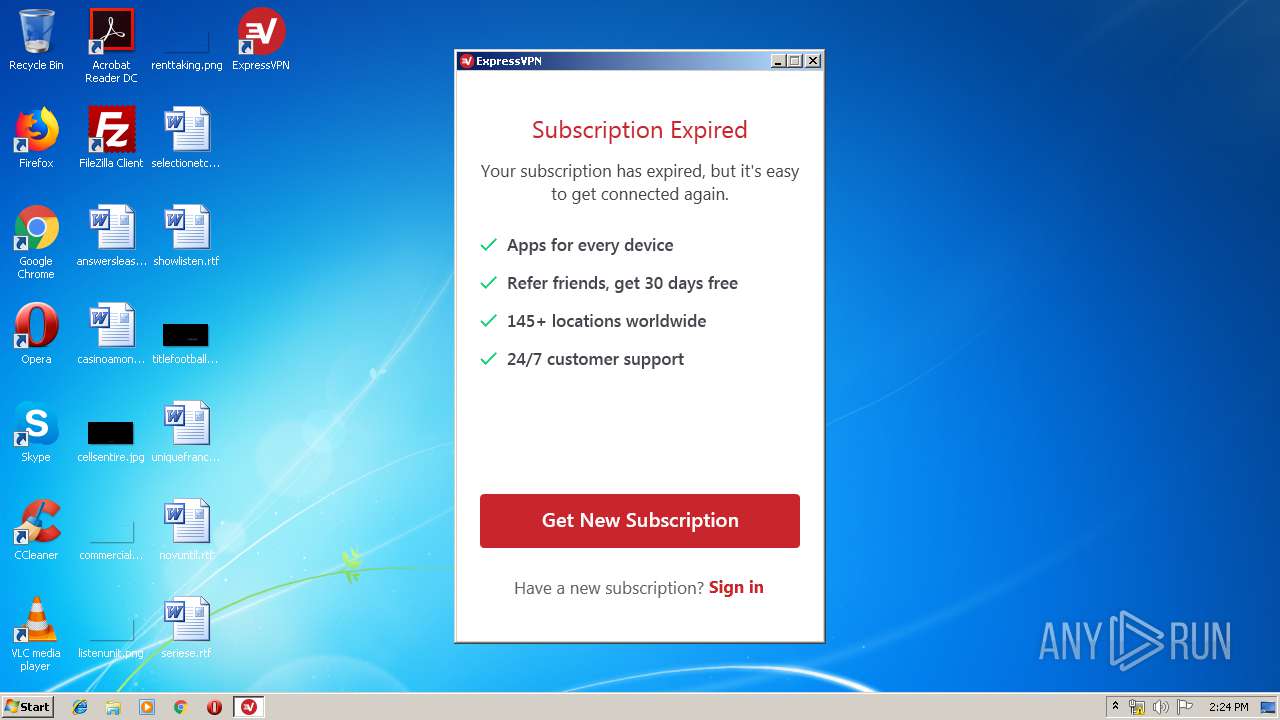Select the Skype desktop shortcut

[x=36, y=432]
